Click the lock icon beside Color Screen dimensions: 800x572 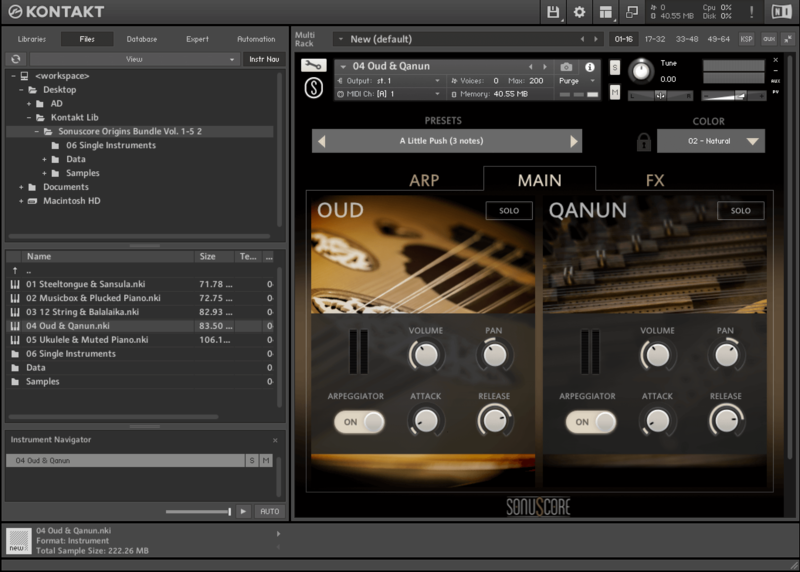pyautogui.click(x=643, y=141)
